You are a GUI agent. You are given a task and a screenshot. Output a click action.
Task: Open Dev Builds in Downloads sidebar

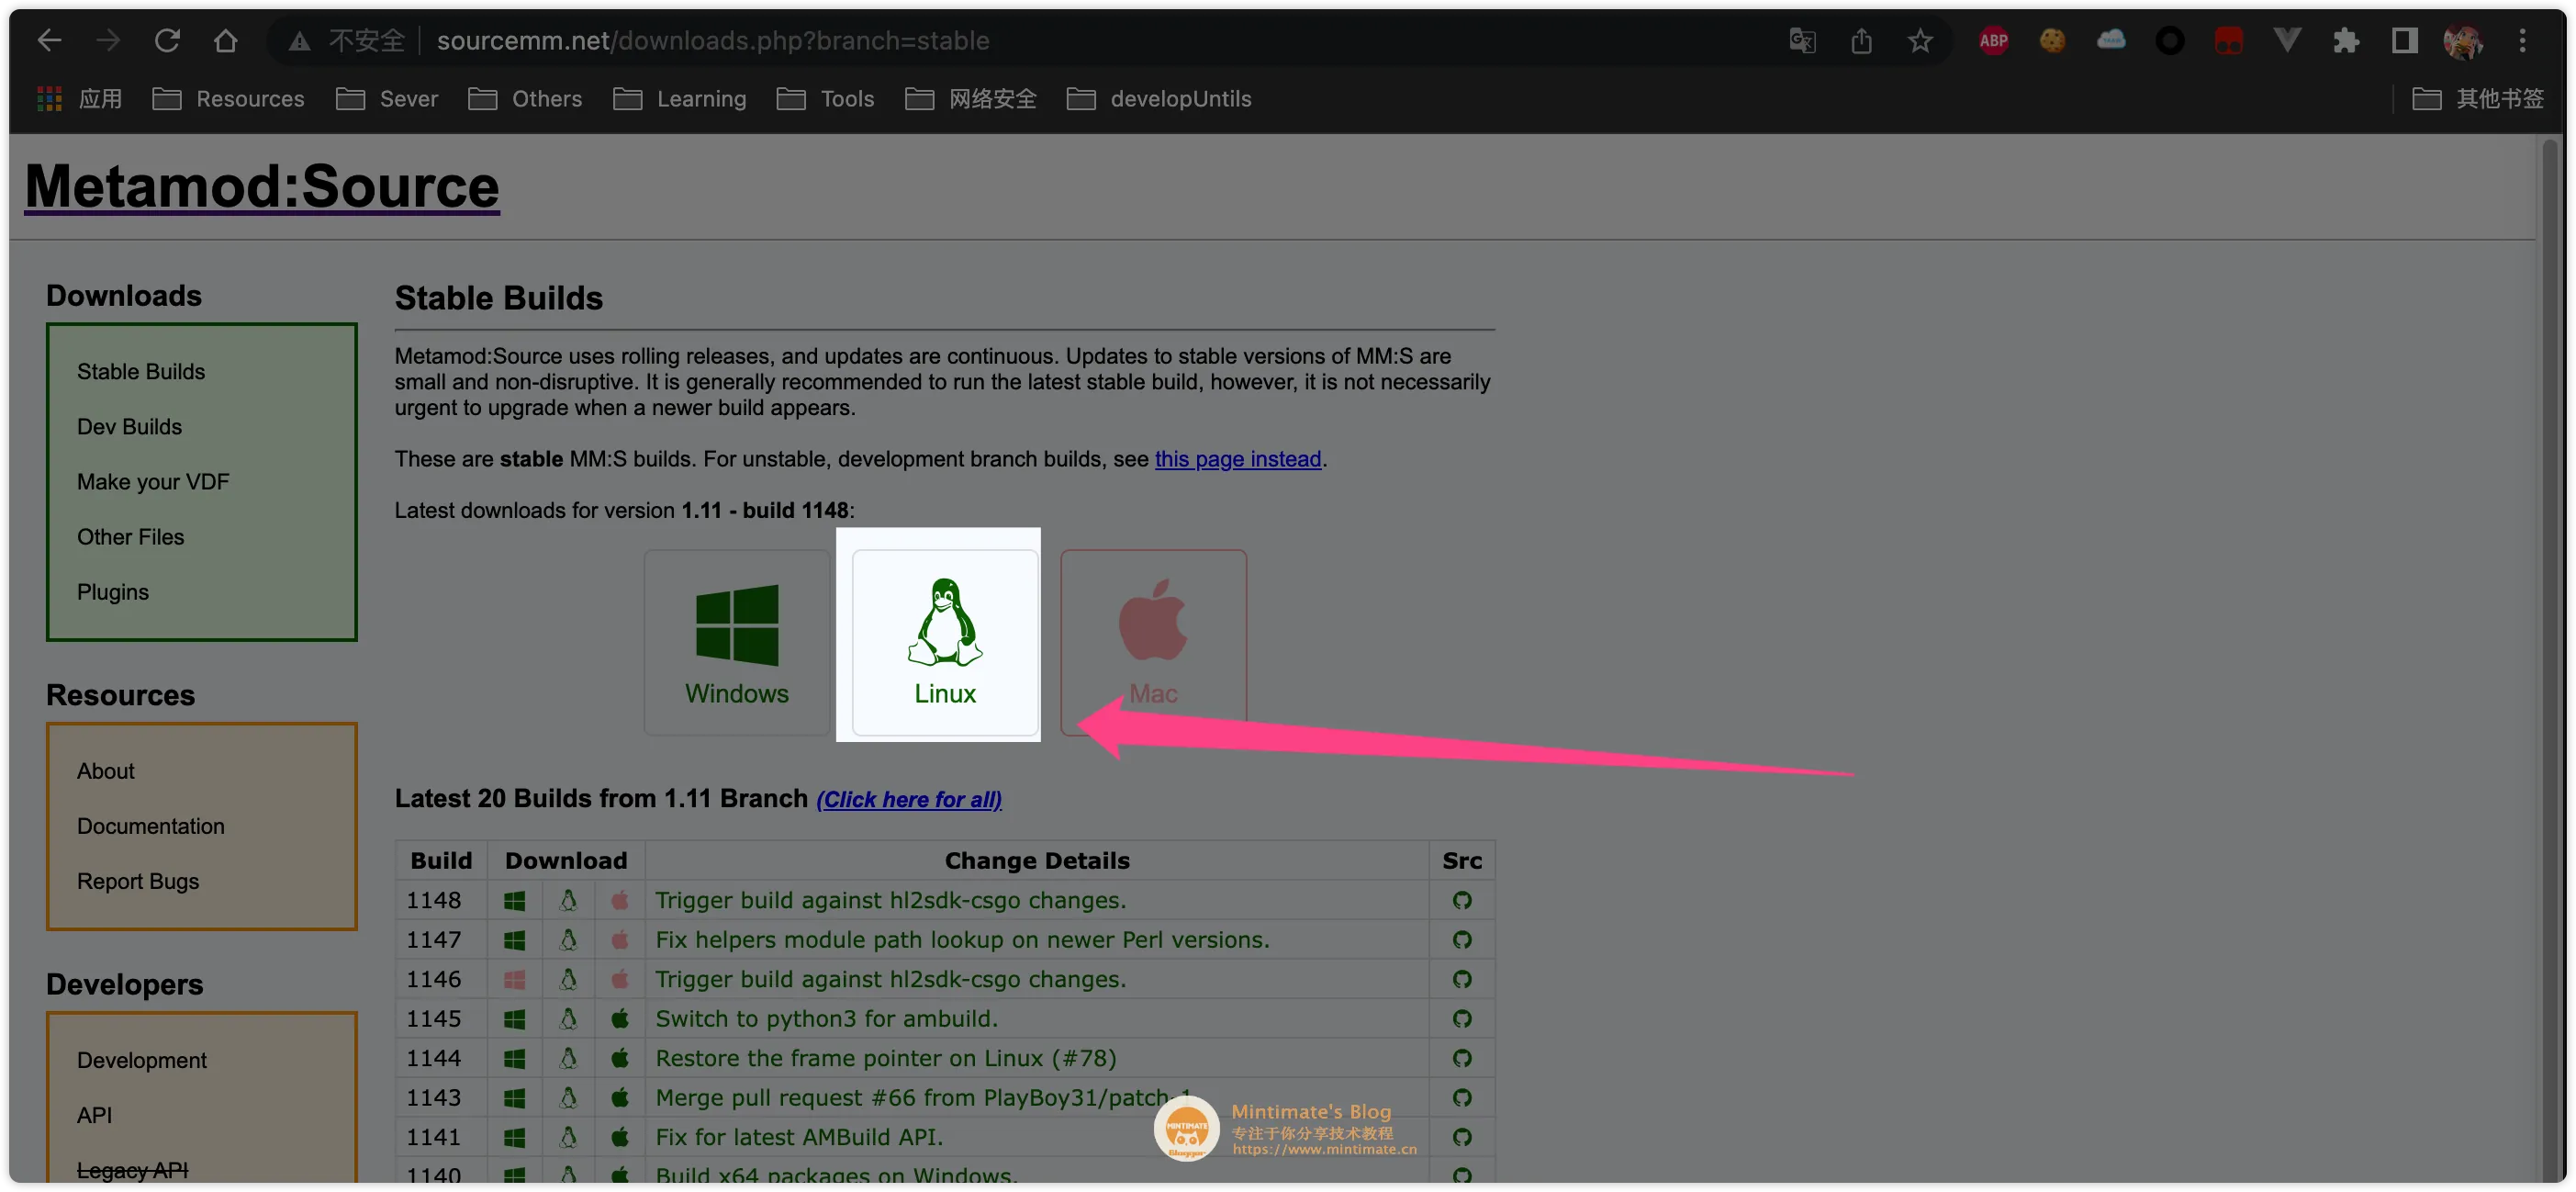[x=129, y=427]
